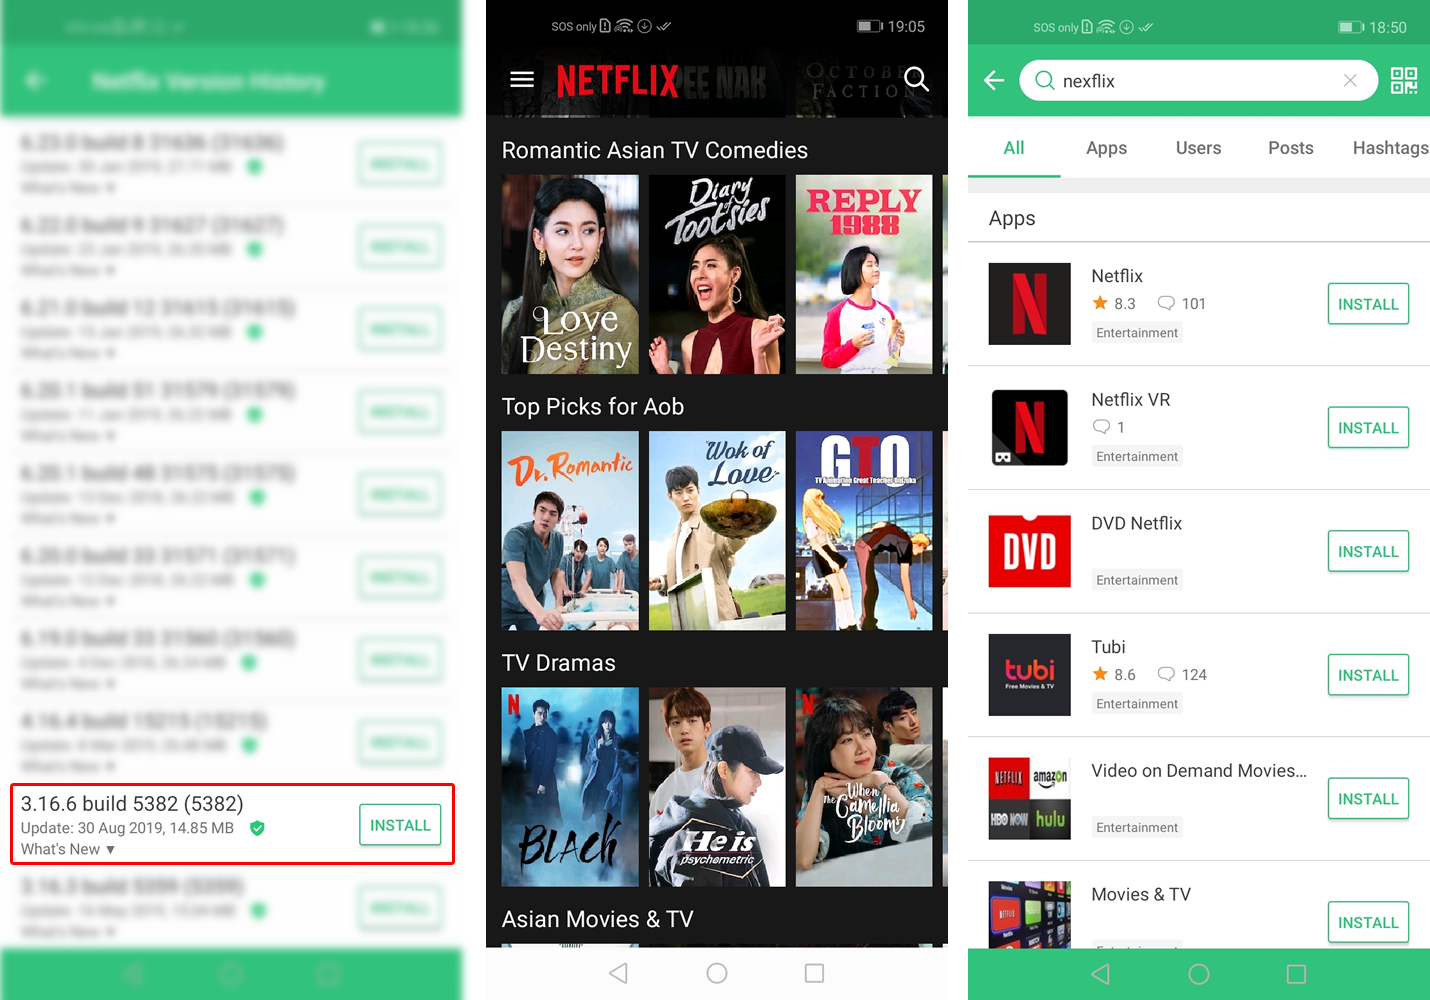Open the Netflix hamburger menu
This screenshot has width=1430, height=1000.
click(x=522, y=79)
